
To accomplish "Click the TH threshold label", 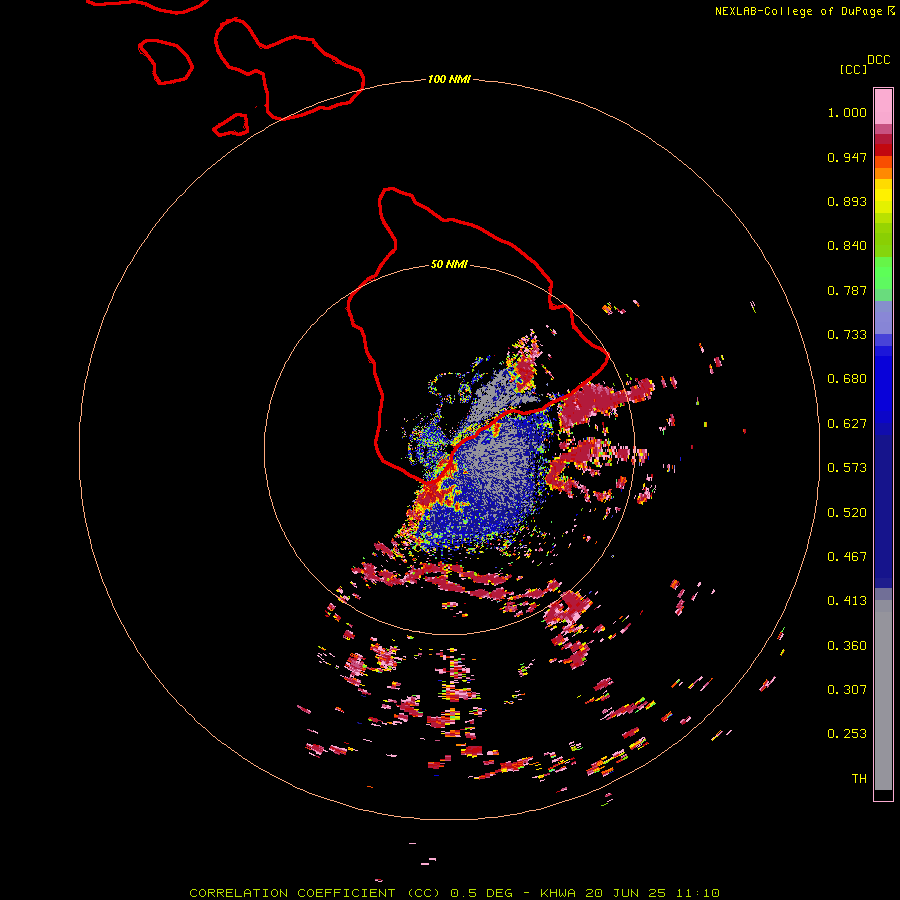I will [859, 779].
